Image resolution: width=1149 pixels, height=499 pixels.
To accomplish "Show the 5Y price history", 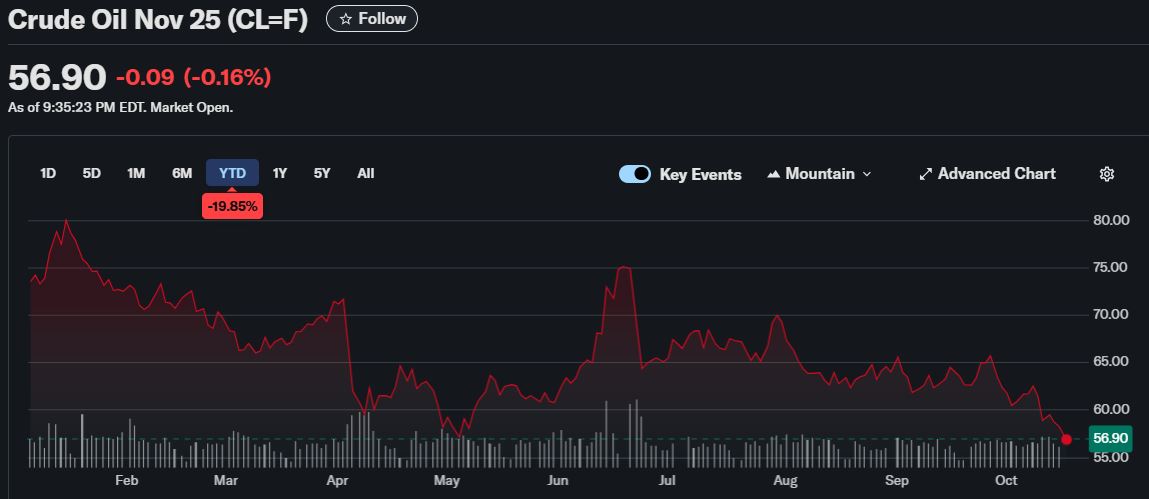I will [322, 173].
